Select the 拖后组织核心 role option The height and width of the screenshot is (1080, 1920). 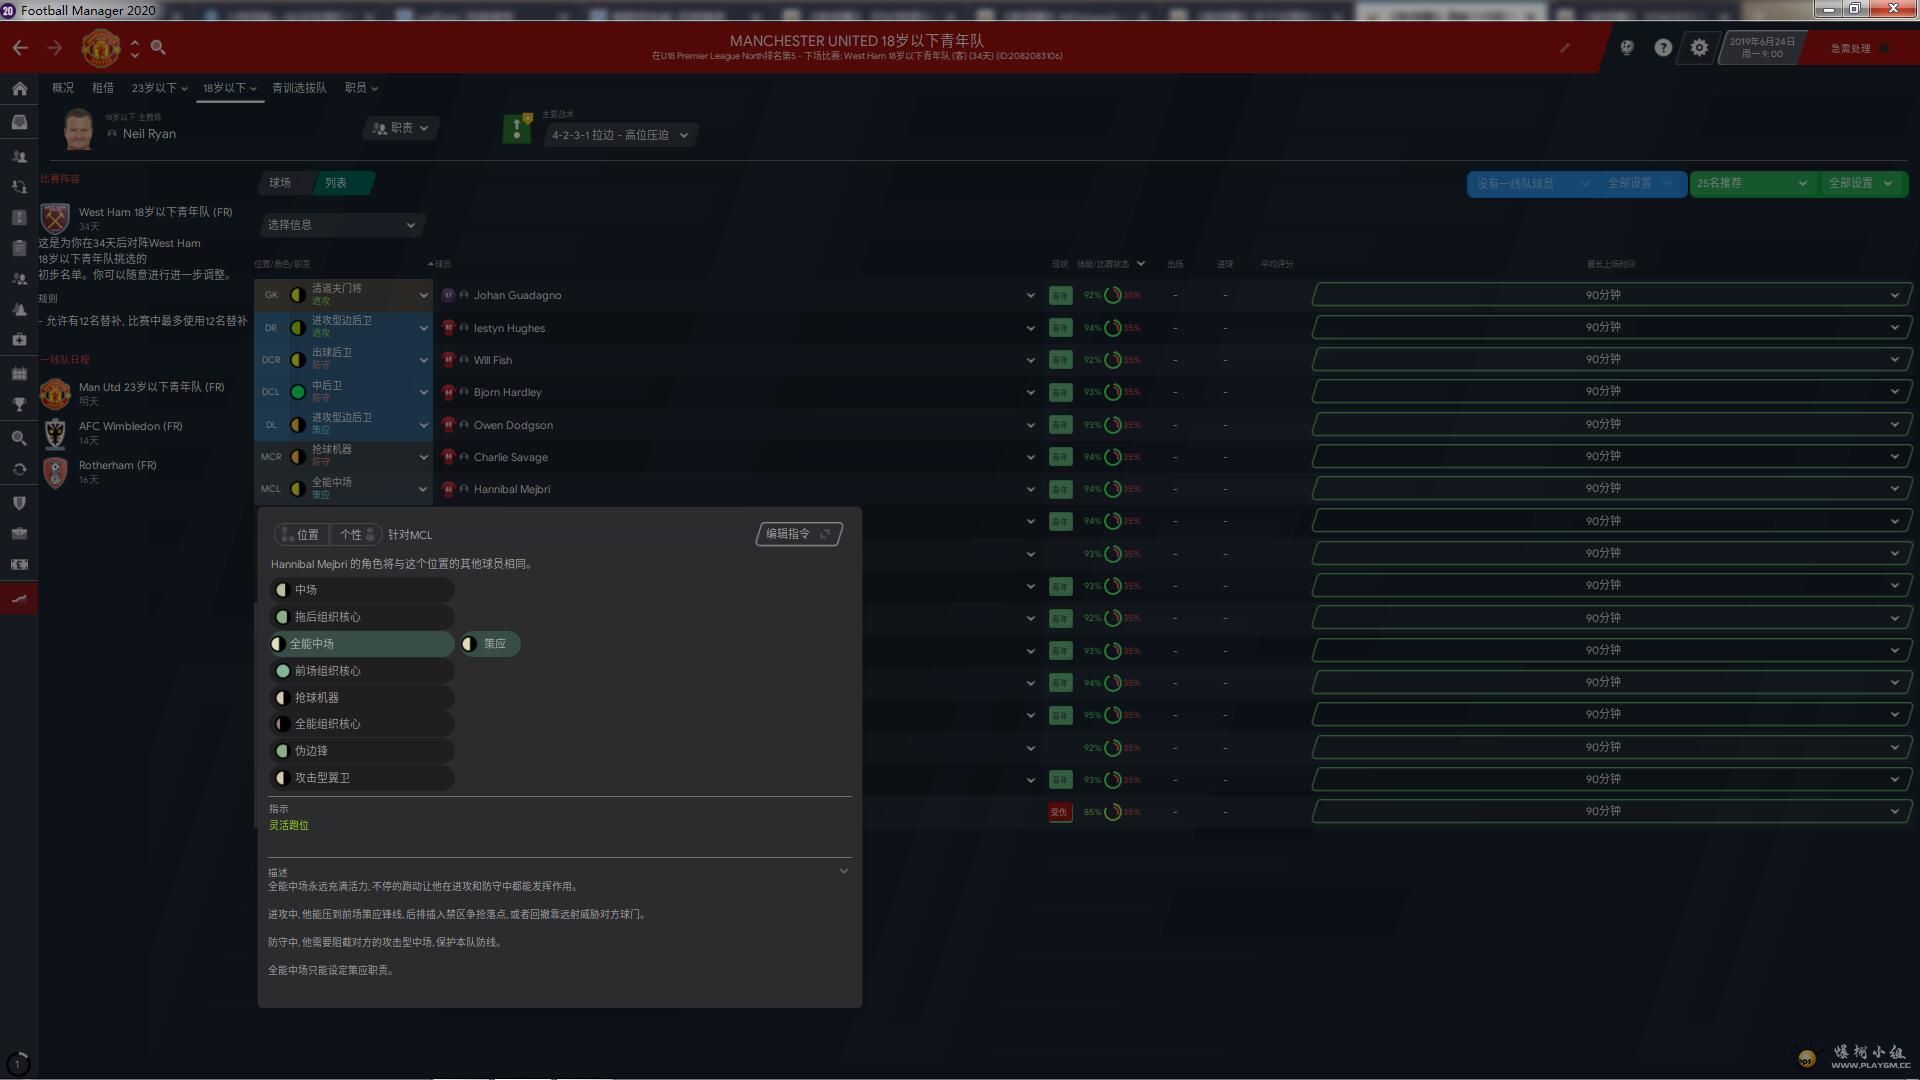coord(362,617)
